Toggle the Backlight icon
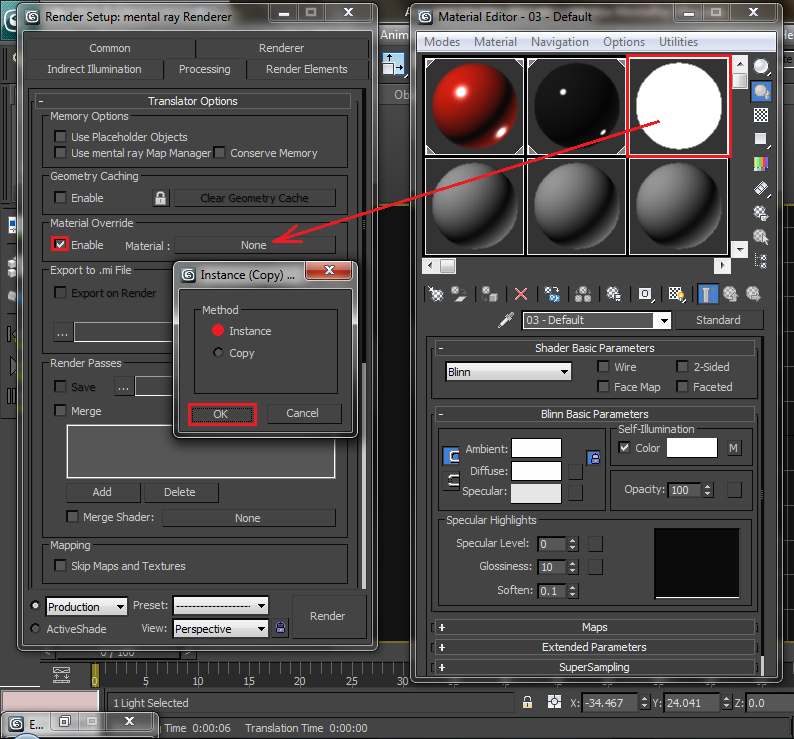This screenshot has height=739, width=794. click(761, 91)
